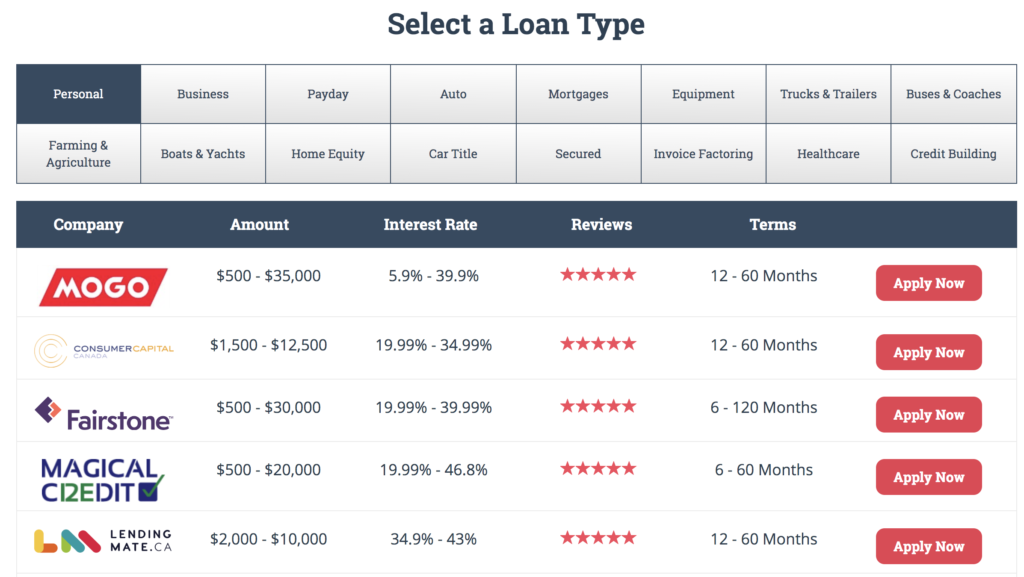
Task: Switch to the Secured loans tab
Action: tap(579, 154)
